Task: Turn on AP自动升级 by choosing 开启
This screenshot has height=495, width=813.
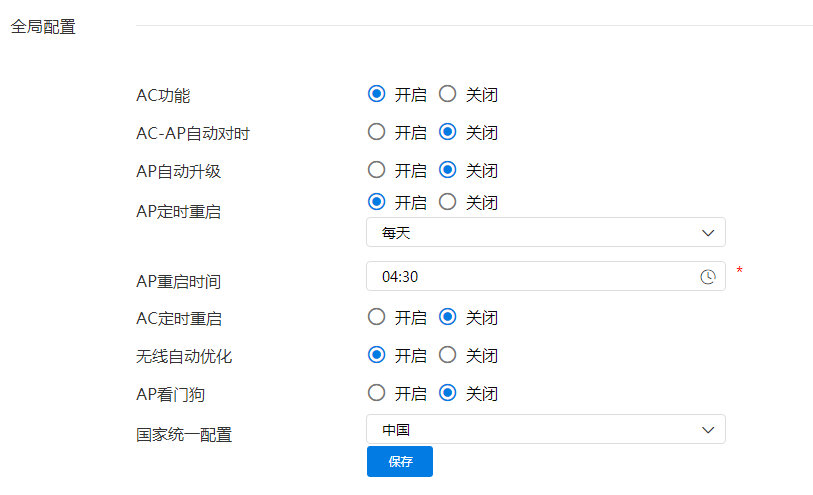Action: (x=377, y=169)
